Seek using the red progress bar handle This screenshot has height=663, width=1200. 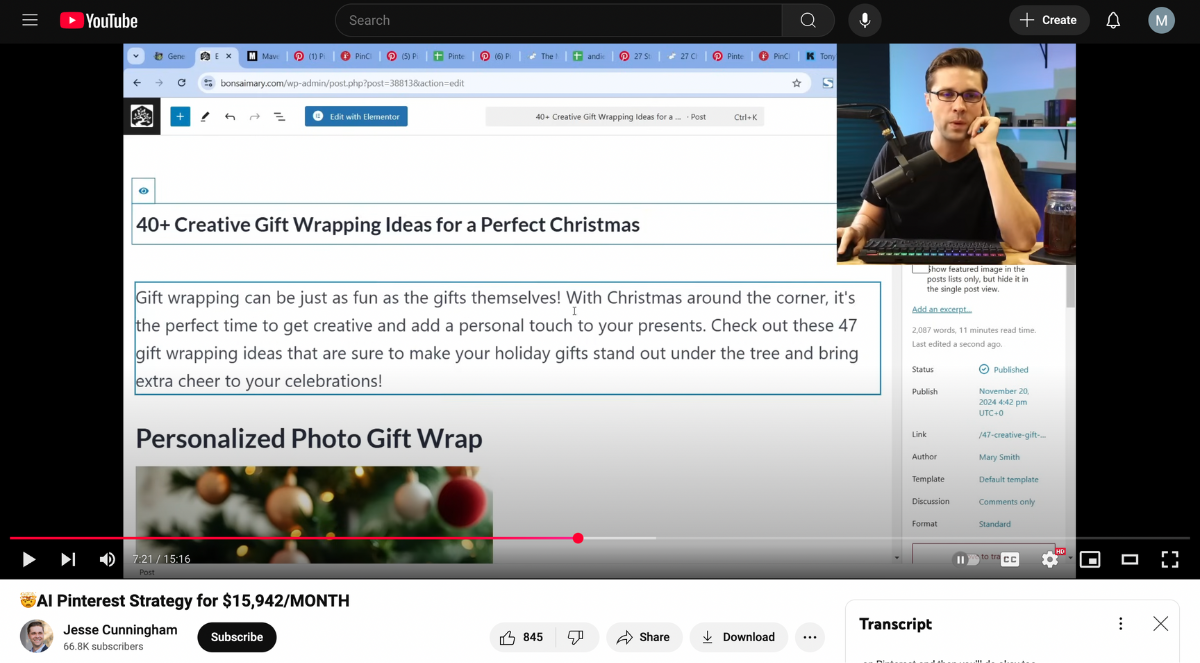click(578, 538)
